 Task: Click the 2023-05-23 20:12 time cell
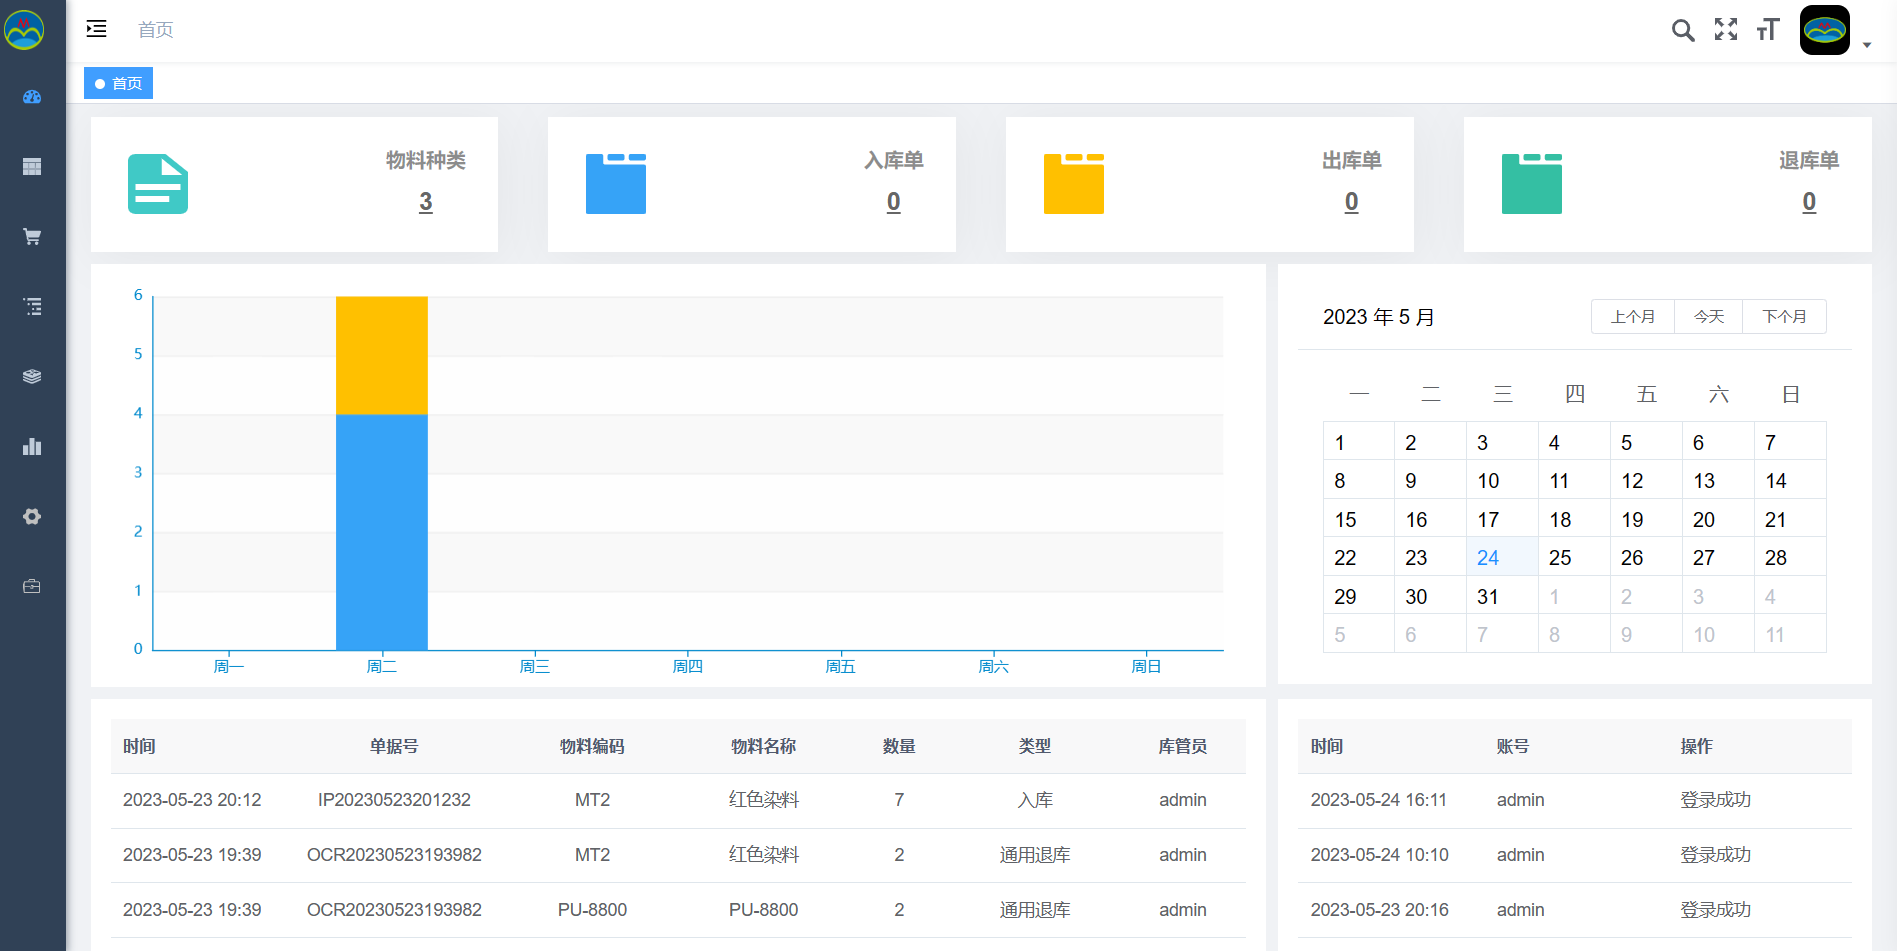pyautogui.click(x=192, y=800)
